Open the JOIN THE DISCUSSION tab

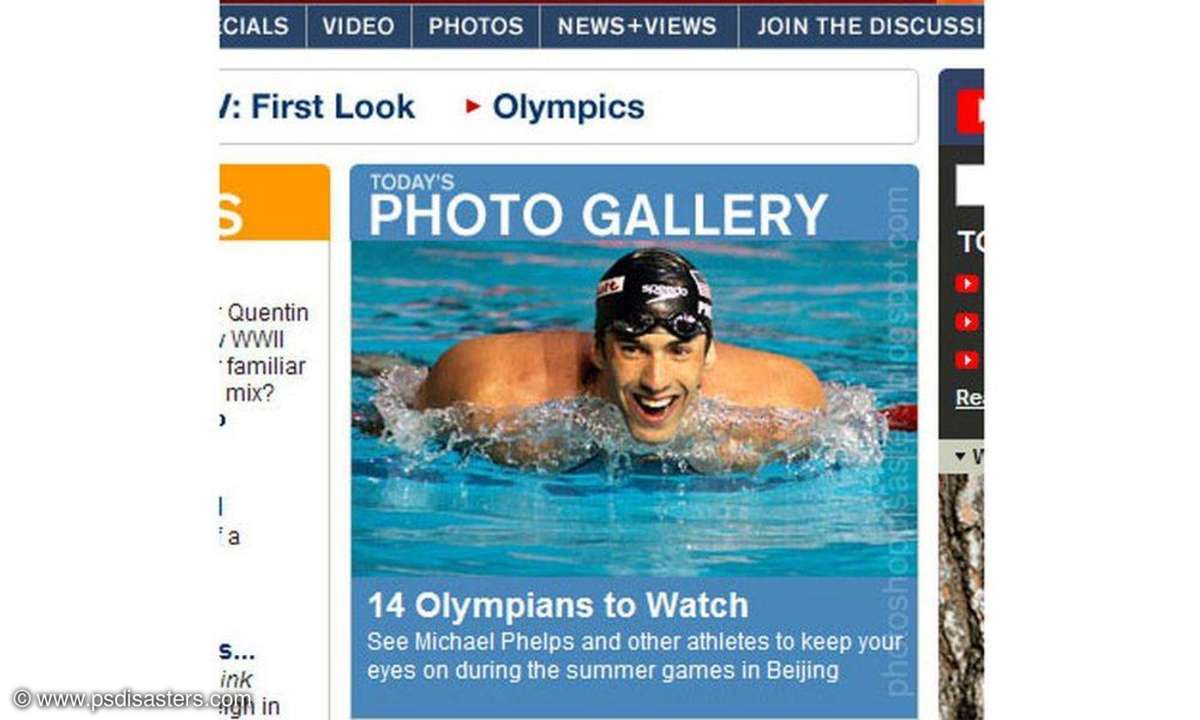pos(862,26)
